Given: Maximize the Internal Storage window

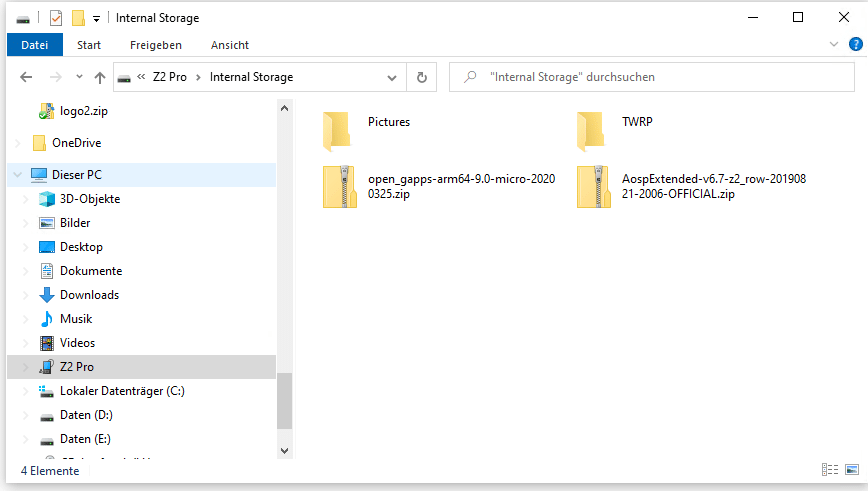Looking at the screenshot, I should click(798, 17).
